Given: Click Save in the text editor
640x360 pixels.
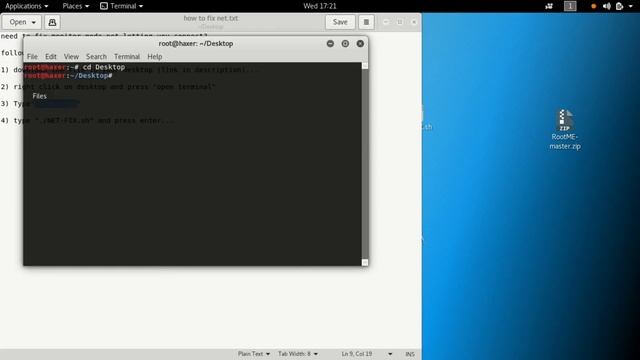Looking at the screenshot, I should (x=340, y=22).
